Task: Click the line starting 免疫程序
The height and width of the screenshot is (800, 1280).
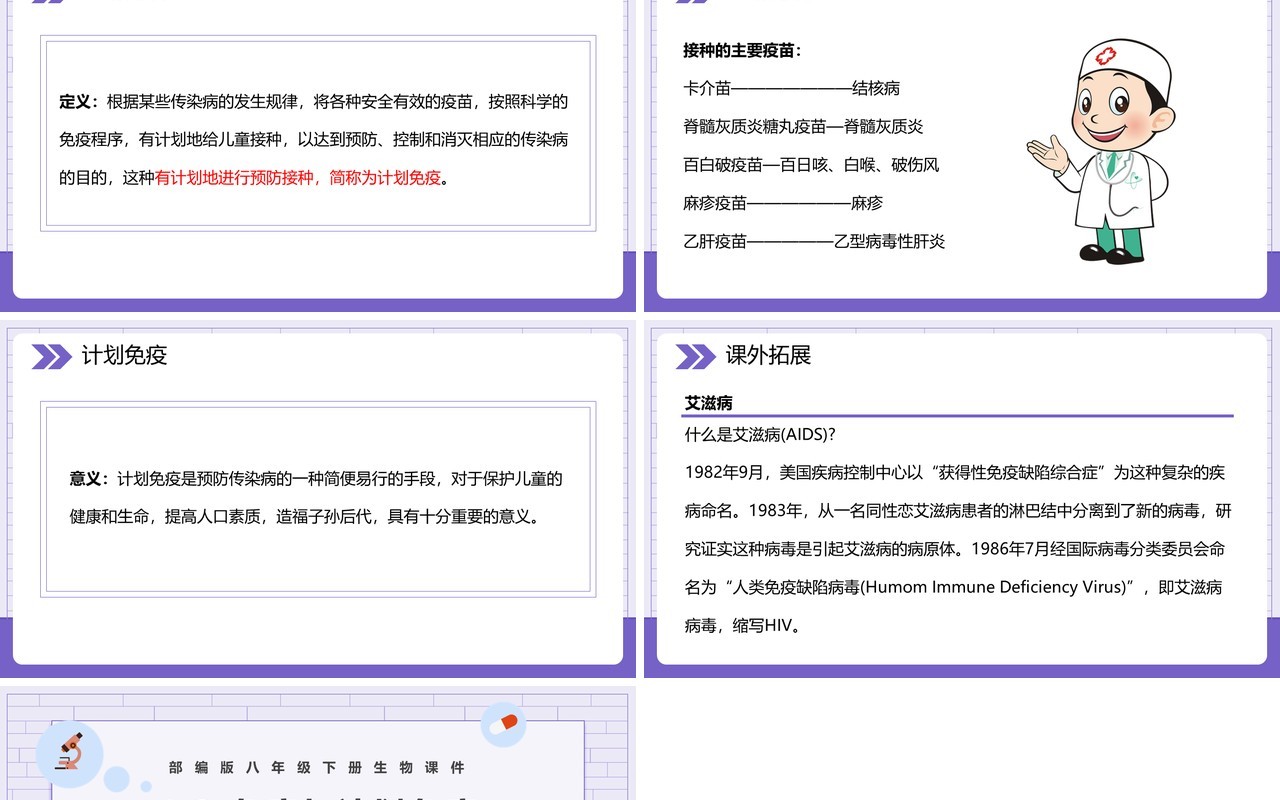Action: click(x=314, y=140)
